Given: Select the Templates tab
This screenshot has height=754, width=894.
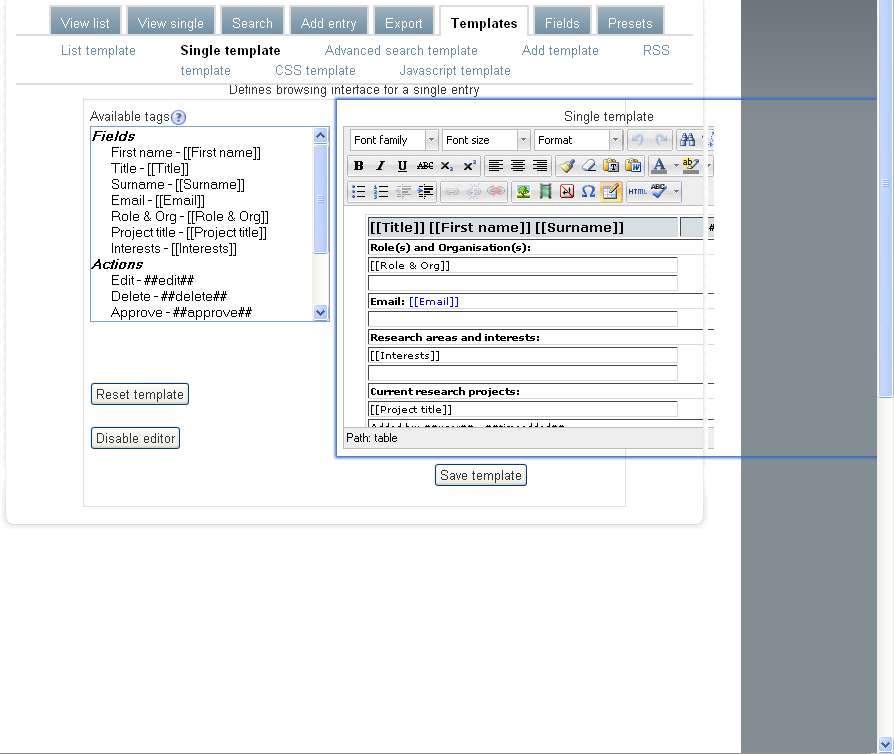Looking at the screenshot, I should (484, 23).
